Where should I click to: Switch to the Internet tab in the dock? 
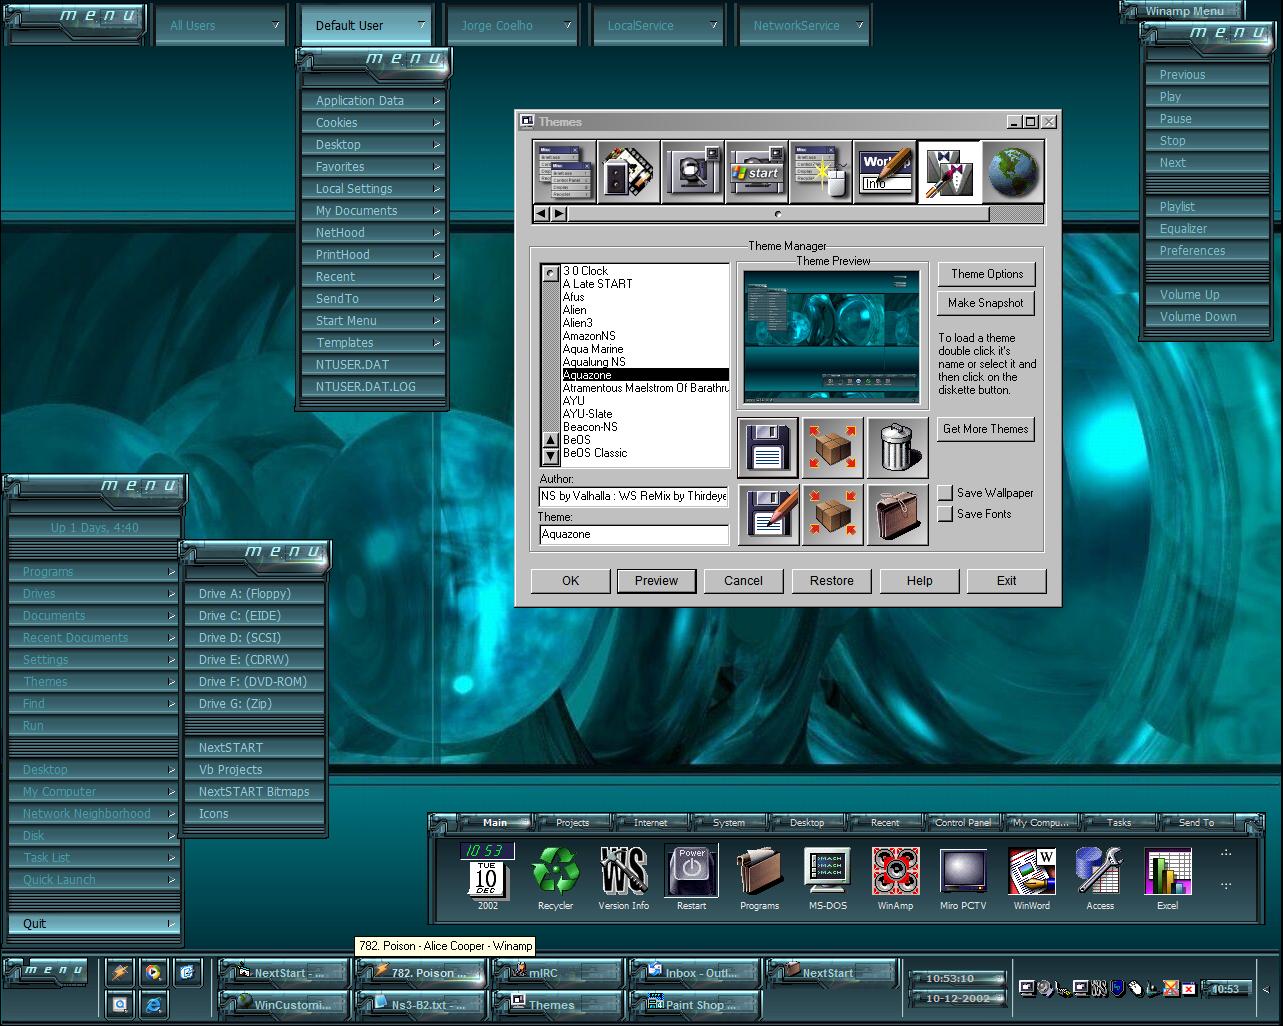651,822
